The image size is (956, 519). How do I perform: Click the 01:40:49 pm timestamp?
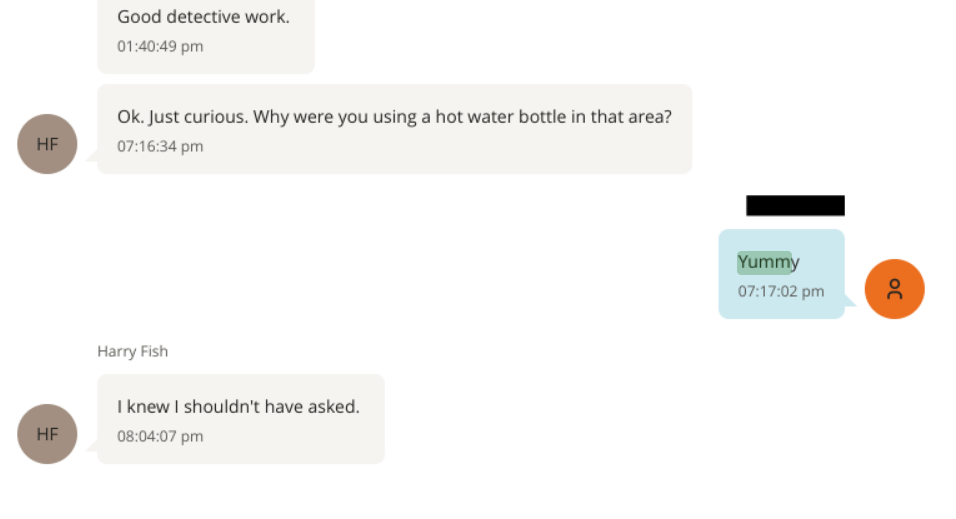tap(160, 47)
